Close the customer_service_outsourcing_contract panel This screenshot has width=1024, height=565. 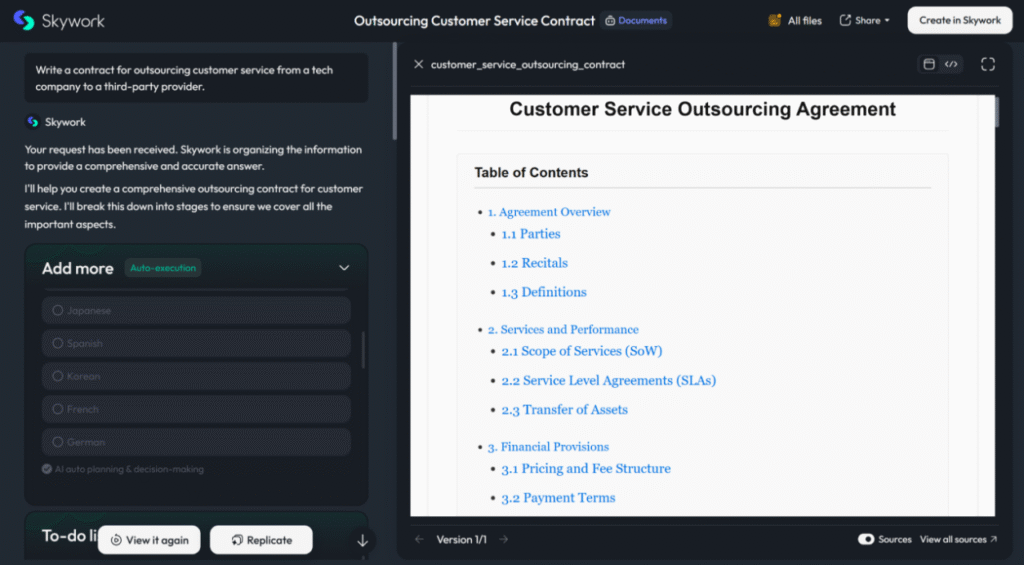[418, 64]
